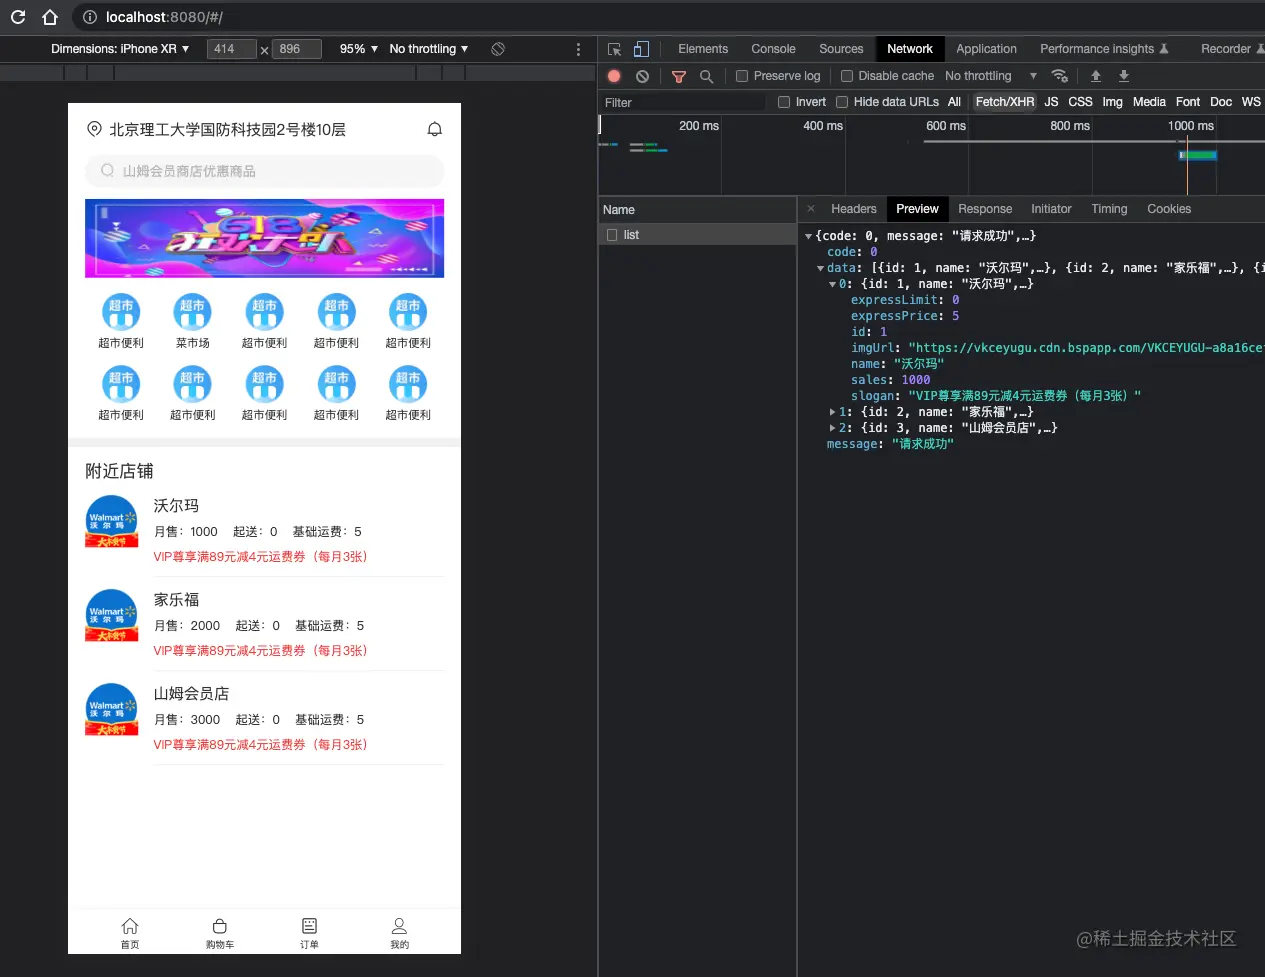
Task: Close the request details pane
Action: point(811,209)
